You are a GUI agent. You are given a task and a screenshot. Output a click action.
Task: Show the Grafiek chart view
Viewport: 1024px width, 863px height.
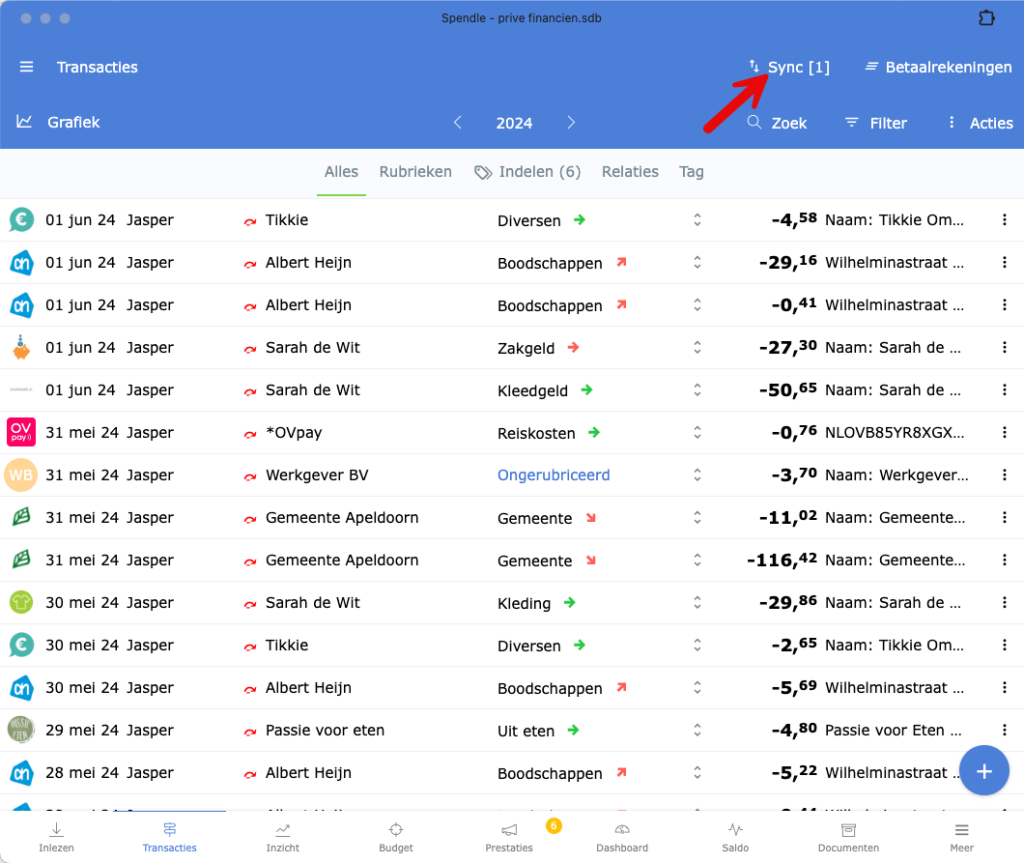(58, 122)
